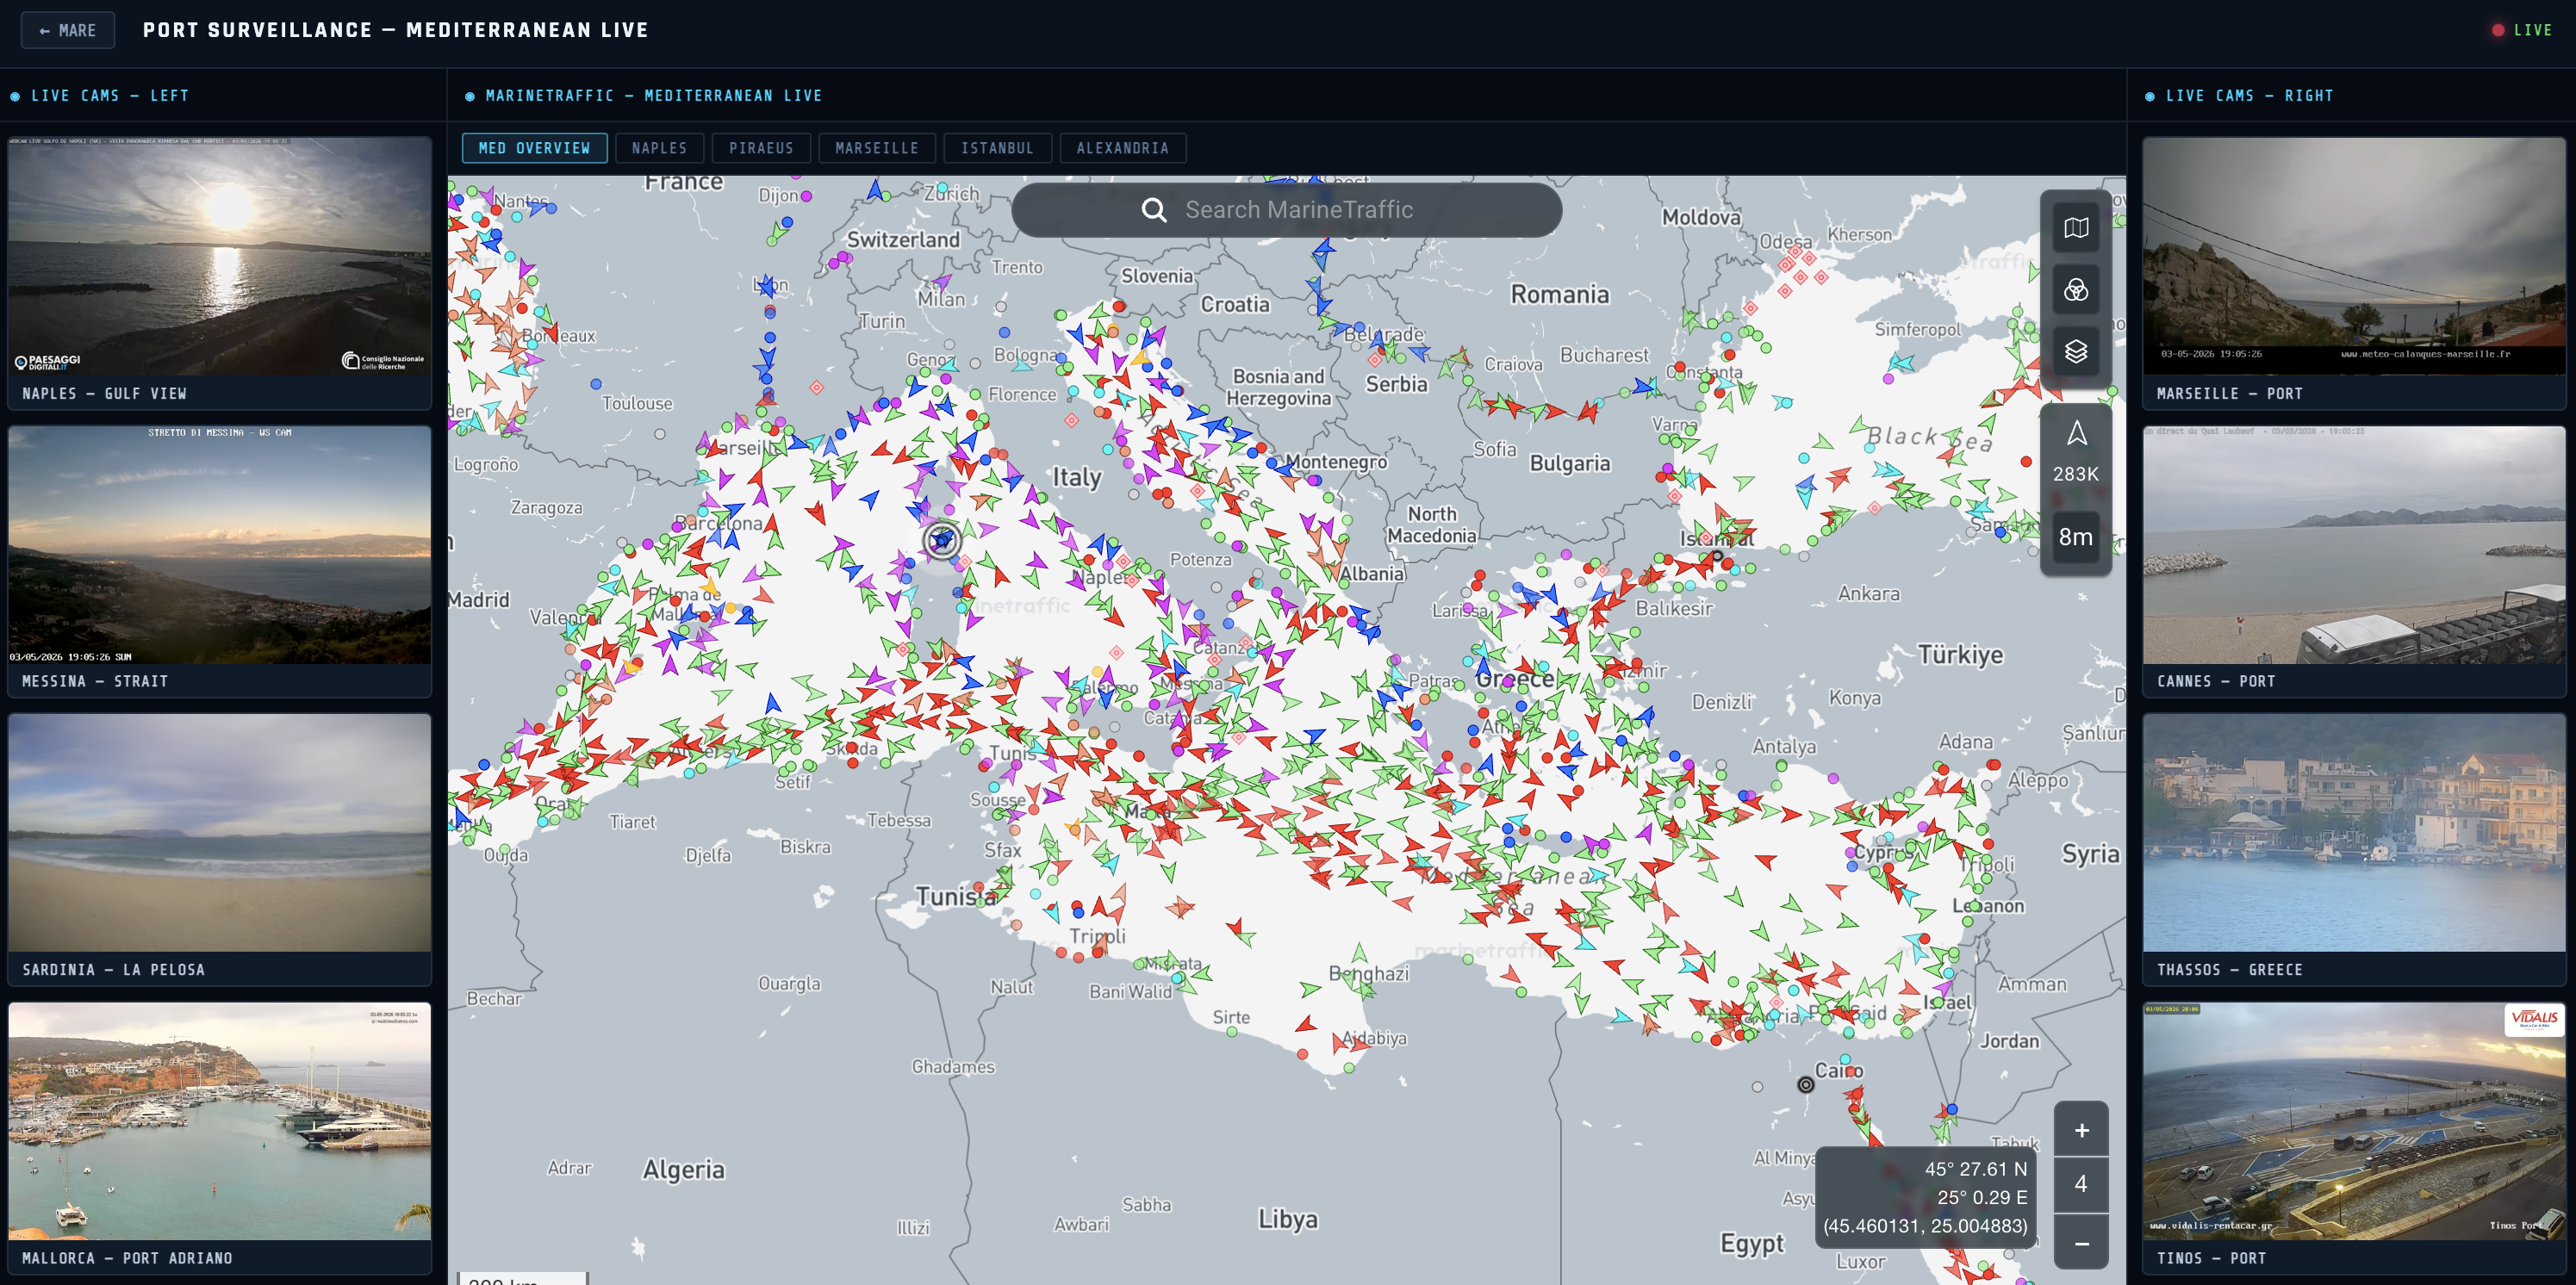Click the Türkiye label on map
Image resolution: width=2576 pixels, height=1285 pixels.
tap(1960, 655)
